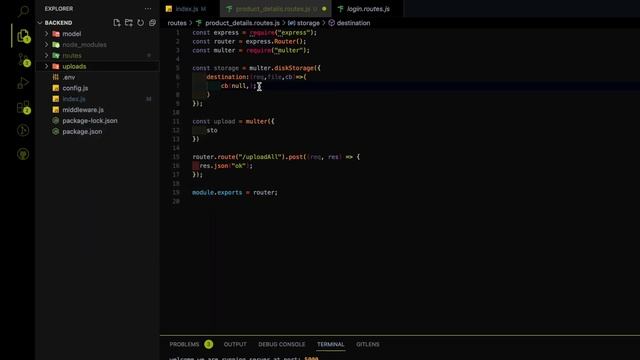Image resolution: width=640 pixels, height=360 pixels.
Task: Click the unsaved dot on product_details.routes.js tab
Action: coord(324,9)
